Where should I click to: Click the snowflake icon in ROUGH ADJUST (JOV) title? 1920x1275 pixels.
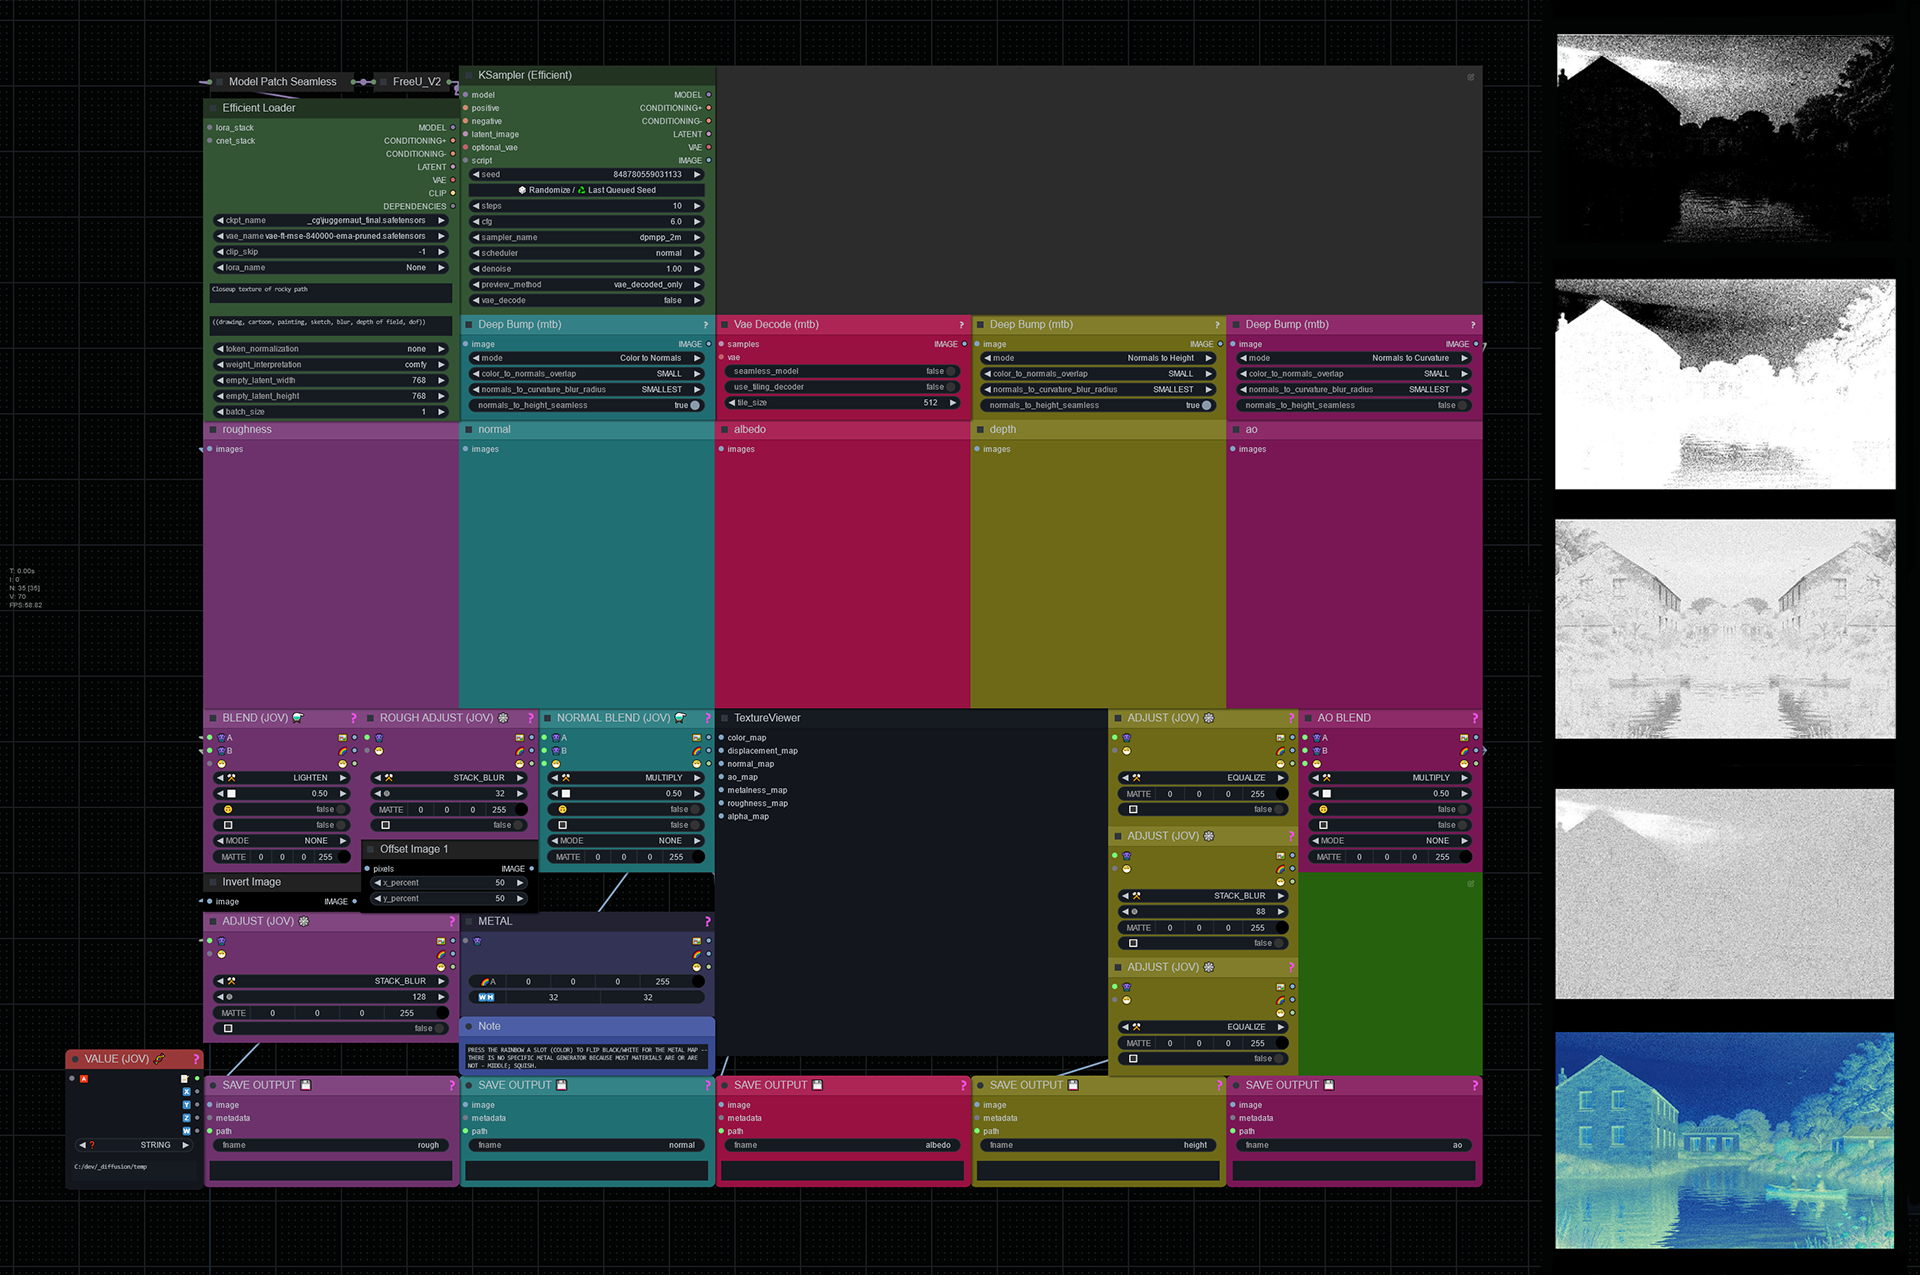pyautogui.click(x=503, y=718)
